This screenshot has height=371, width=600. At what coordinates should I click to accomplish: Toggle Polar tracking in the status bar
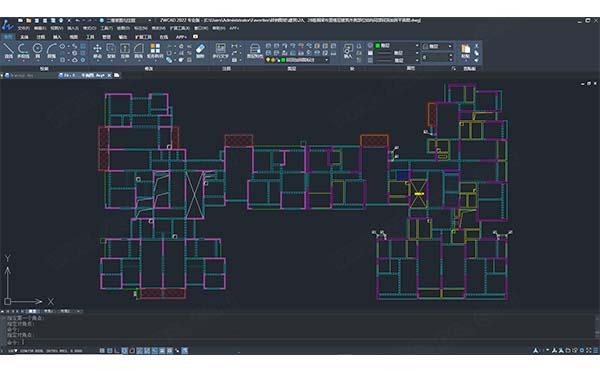pos(124,350)
